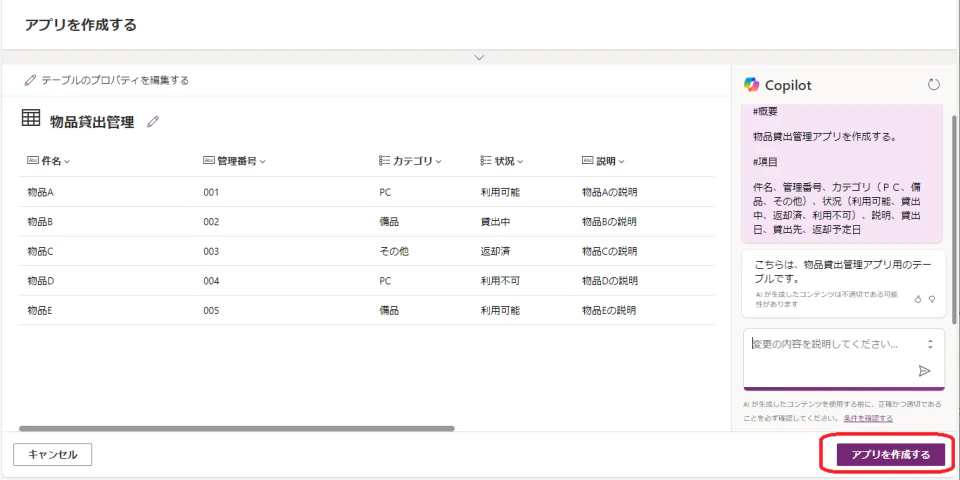Viewport: 960px width, 480px height.
Task: Select the 物品A cell
Action: (40, 192)
